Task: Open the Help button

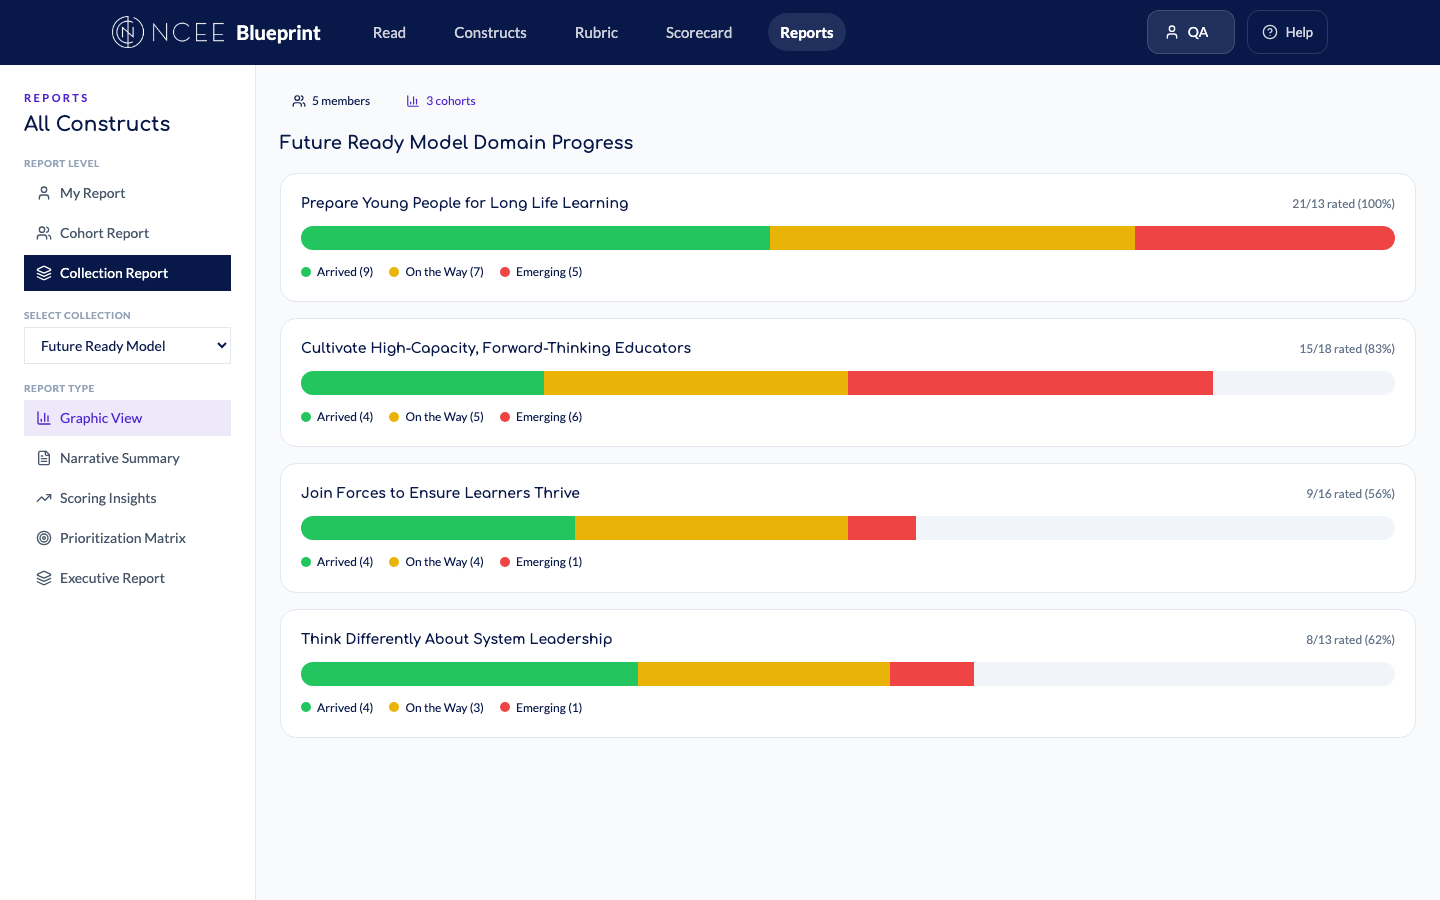Action: [x=1286, y=32]
